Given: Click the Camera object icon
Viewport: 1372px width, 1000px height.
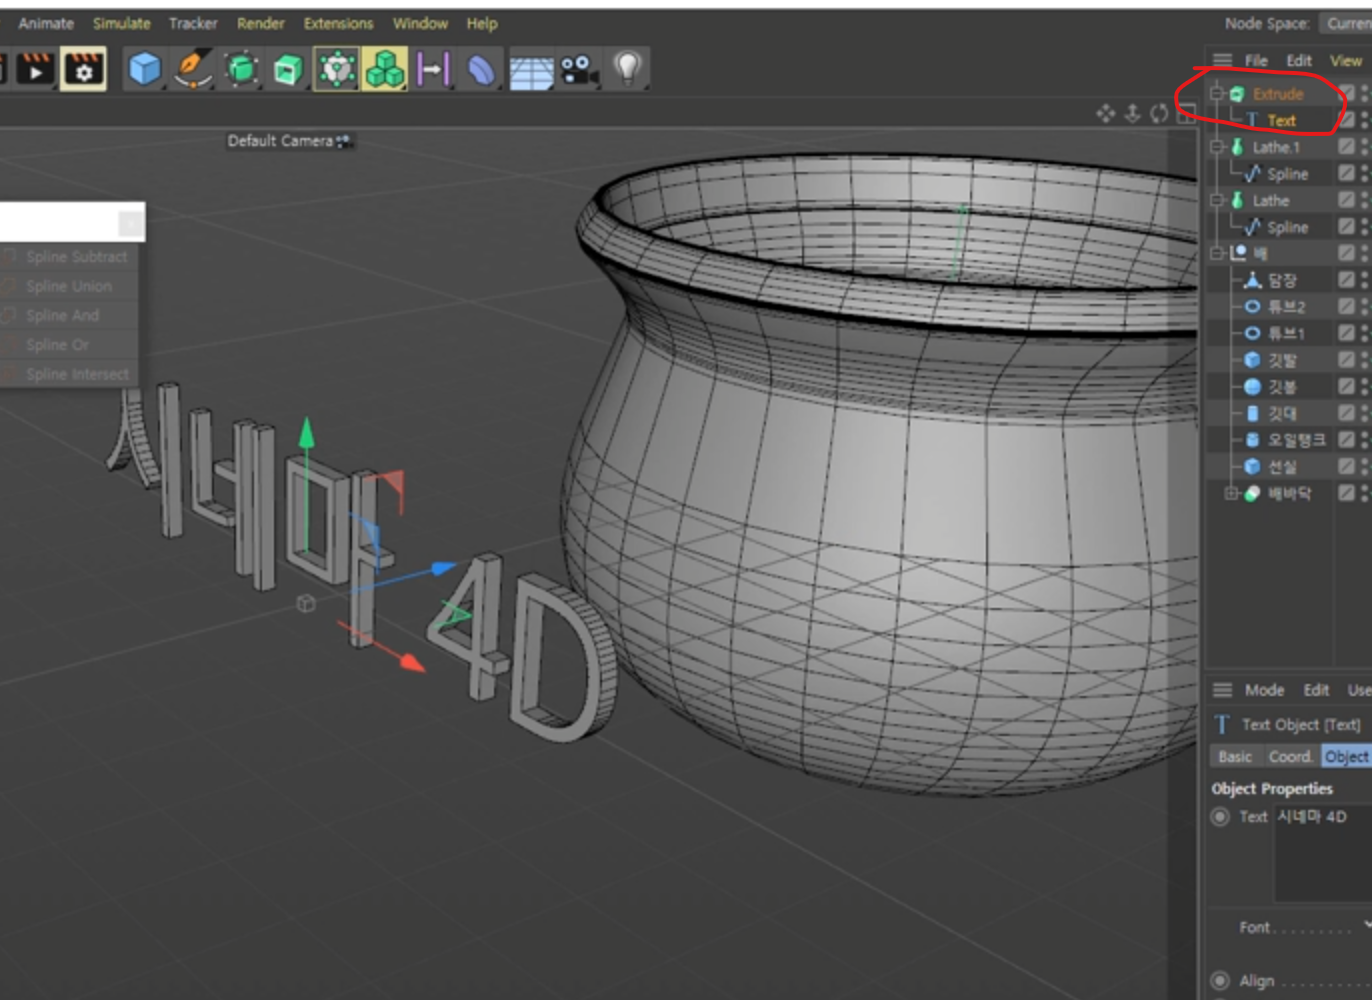Looking at the screenshot, I should click(579, 69).
